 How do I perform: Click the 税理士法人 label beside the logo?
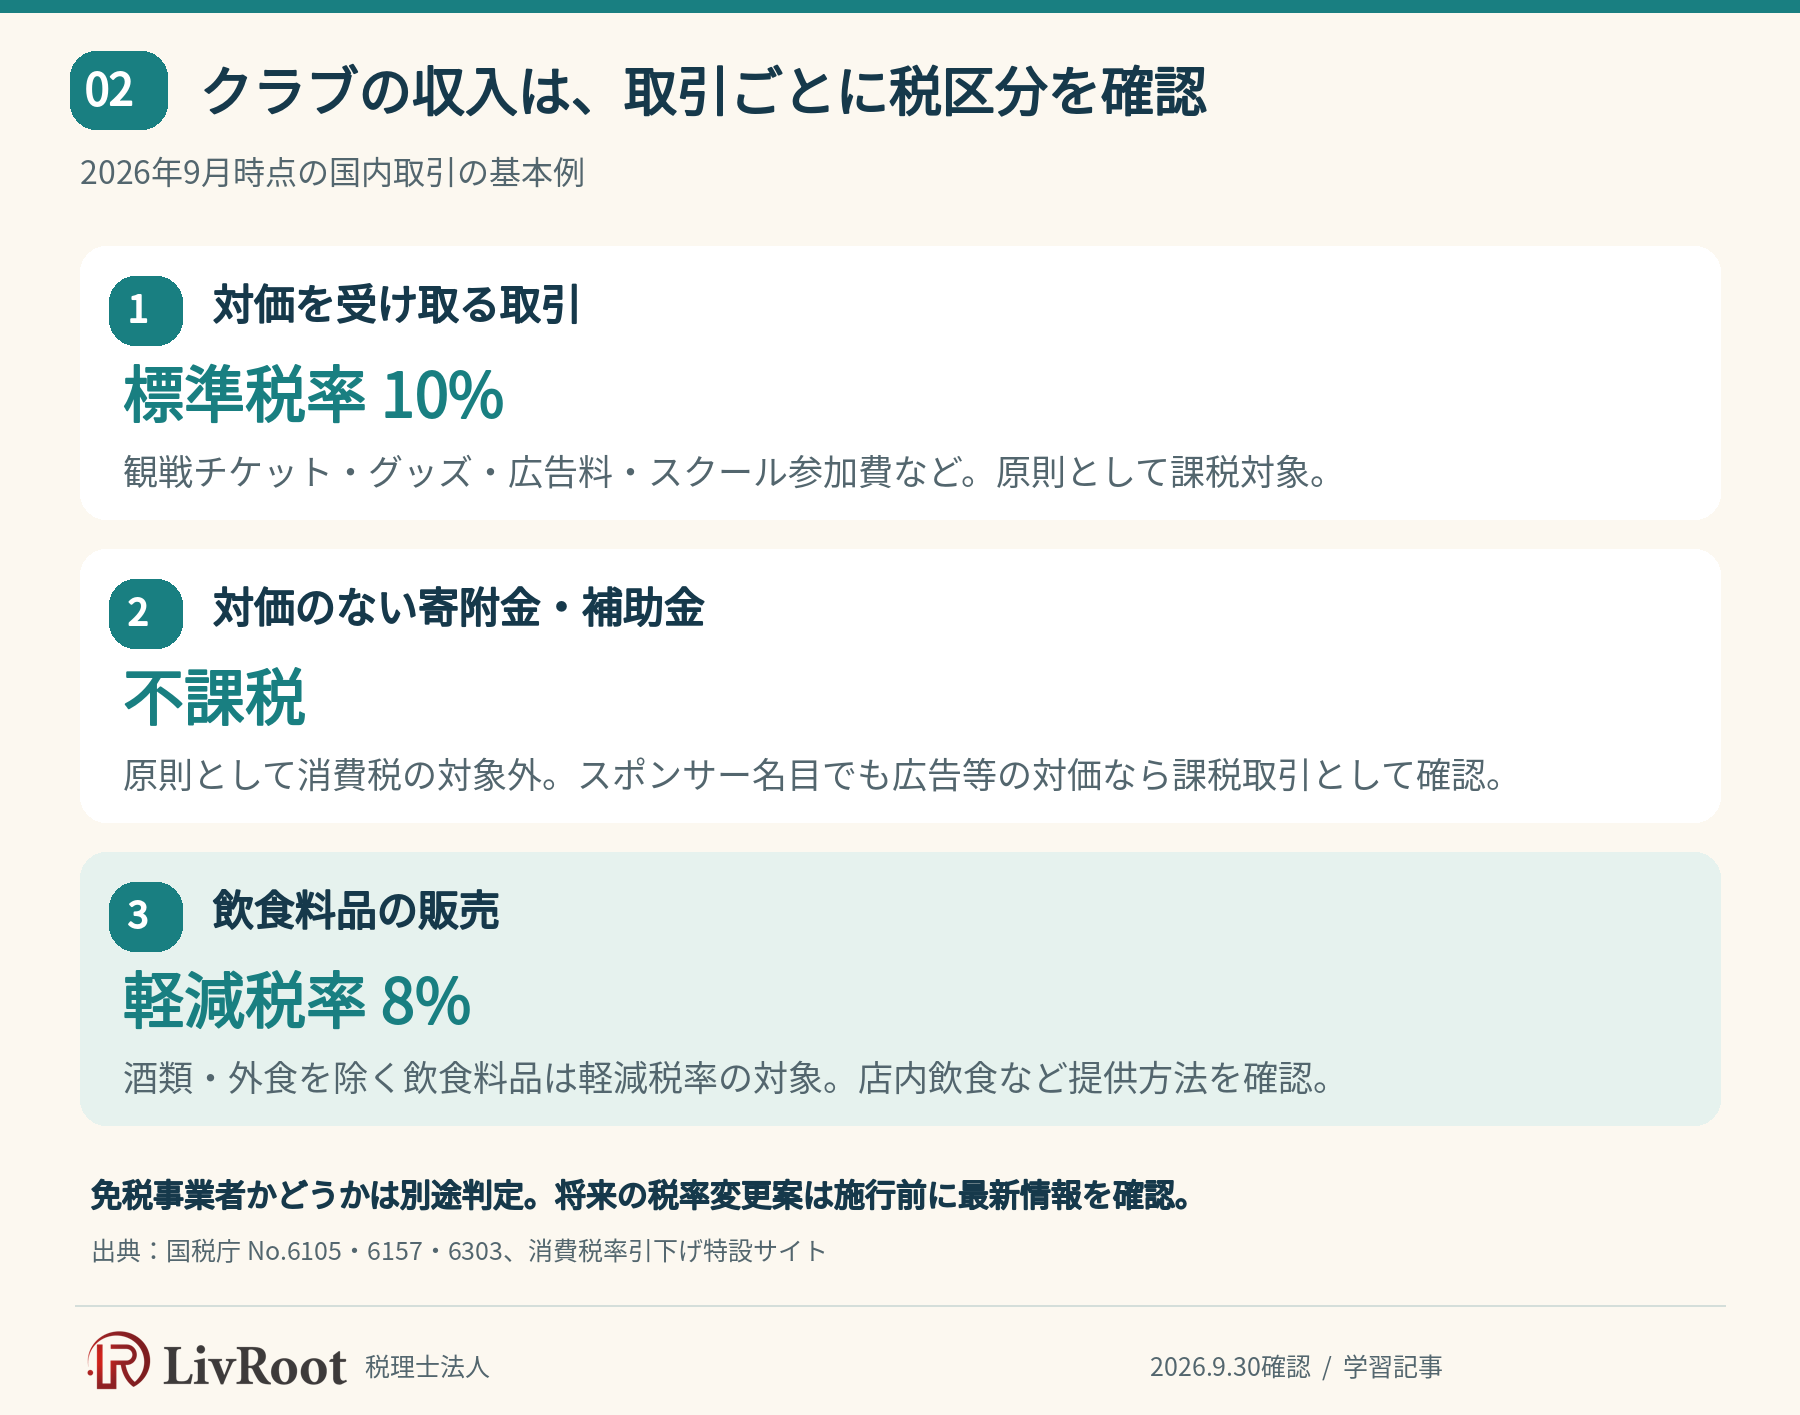tap(427, 1367)
